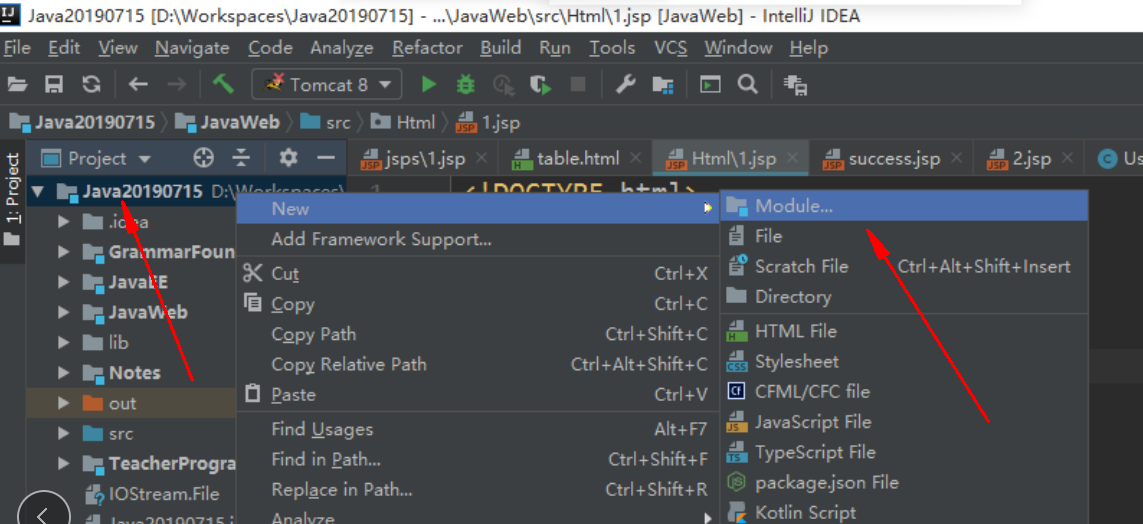Click the green Run button

429,85
